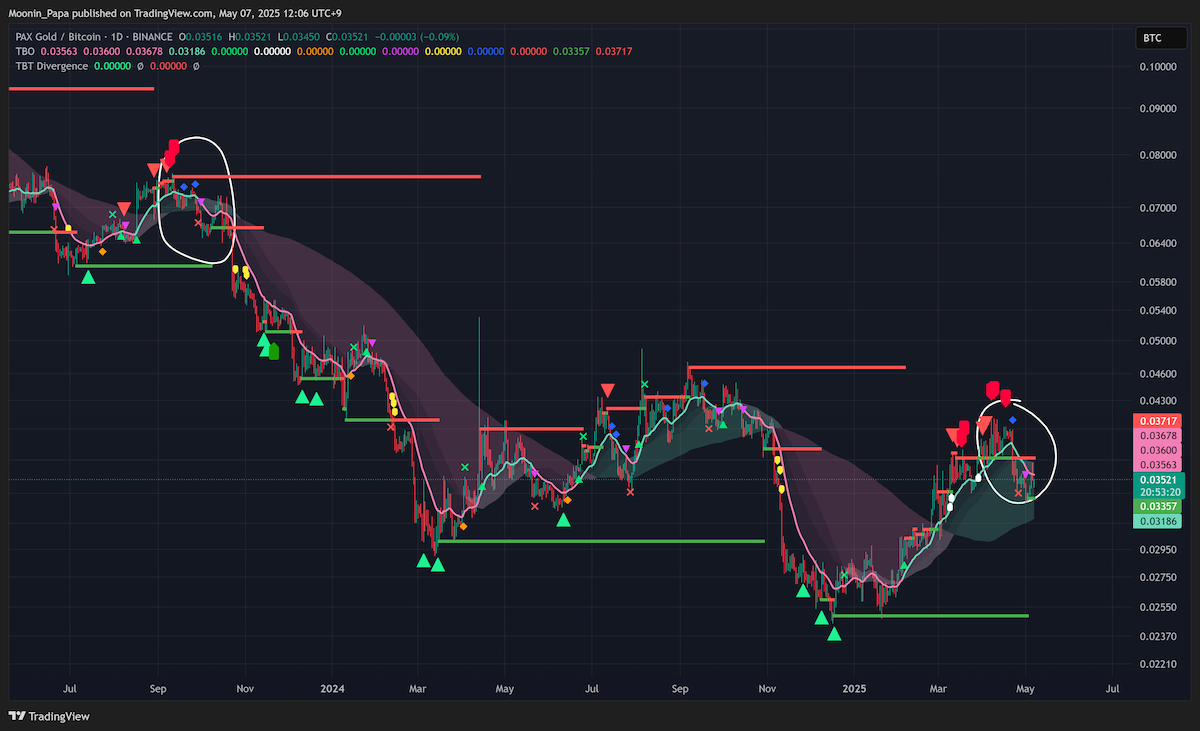
Task: Click the 0.03186 teal price tag
Action: click(1159, 521)
